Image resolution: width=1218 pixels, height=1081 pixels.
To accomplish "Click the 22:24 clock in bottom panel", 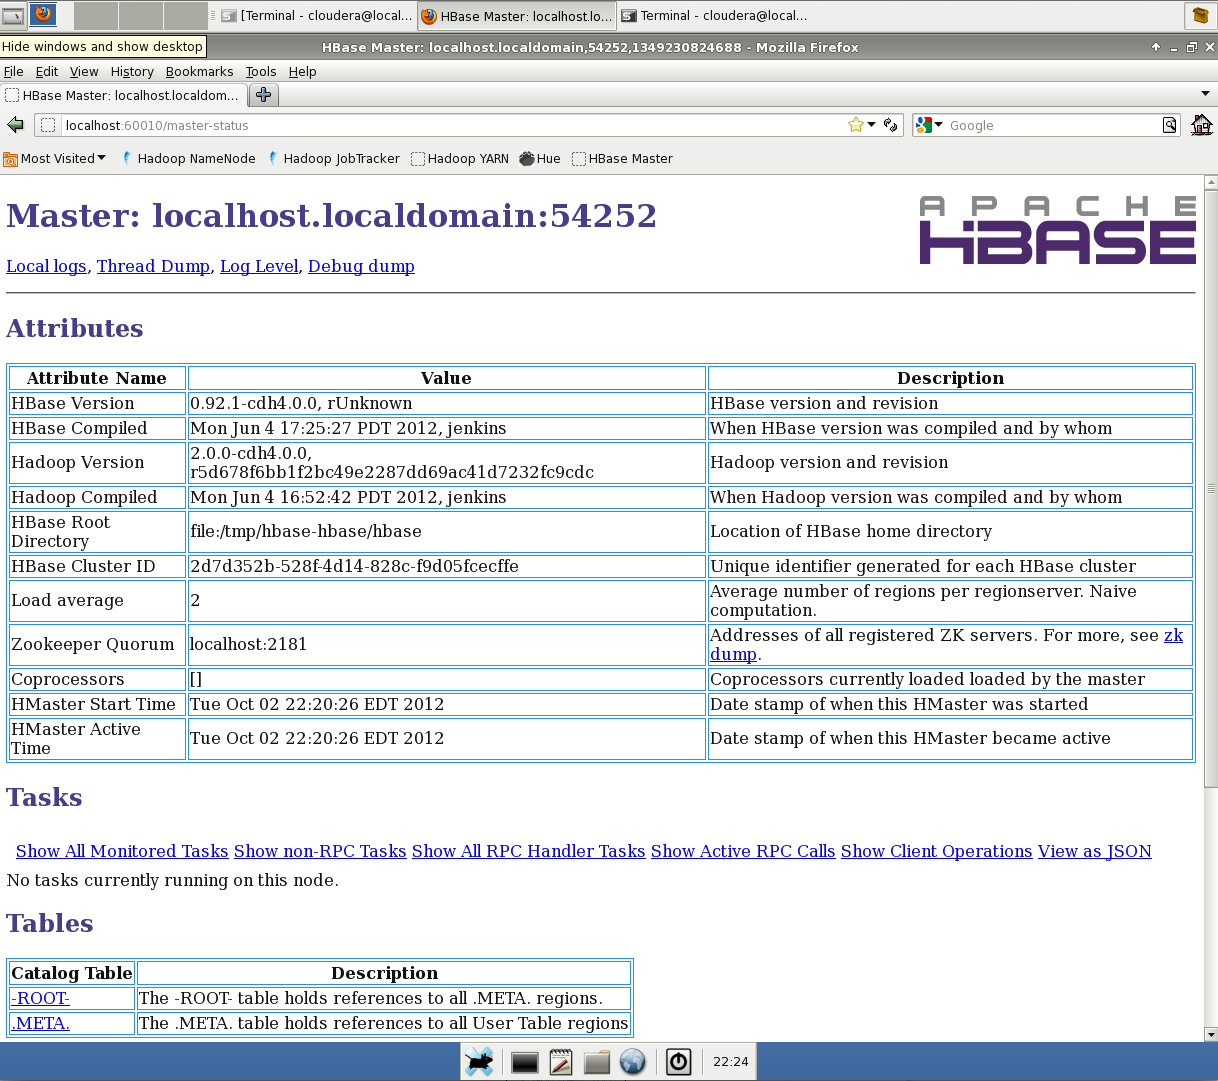I will click(x=730, y=1062).
